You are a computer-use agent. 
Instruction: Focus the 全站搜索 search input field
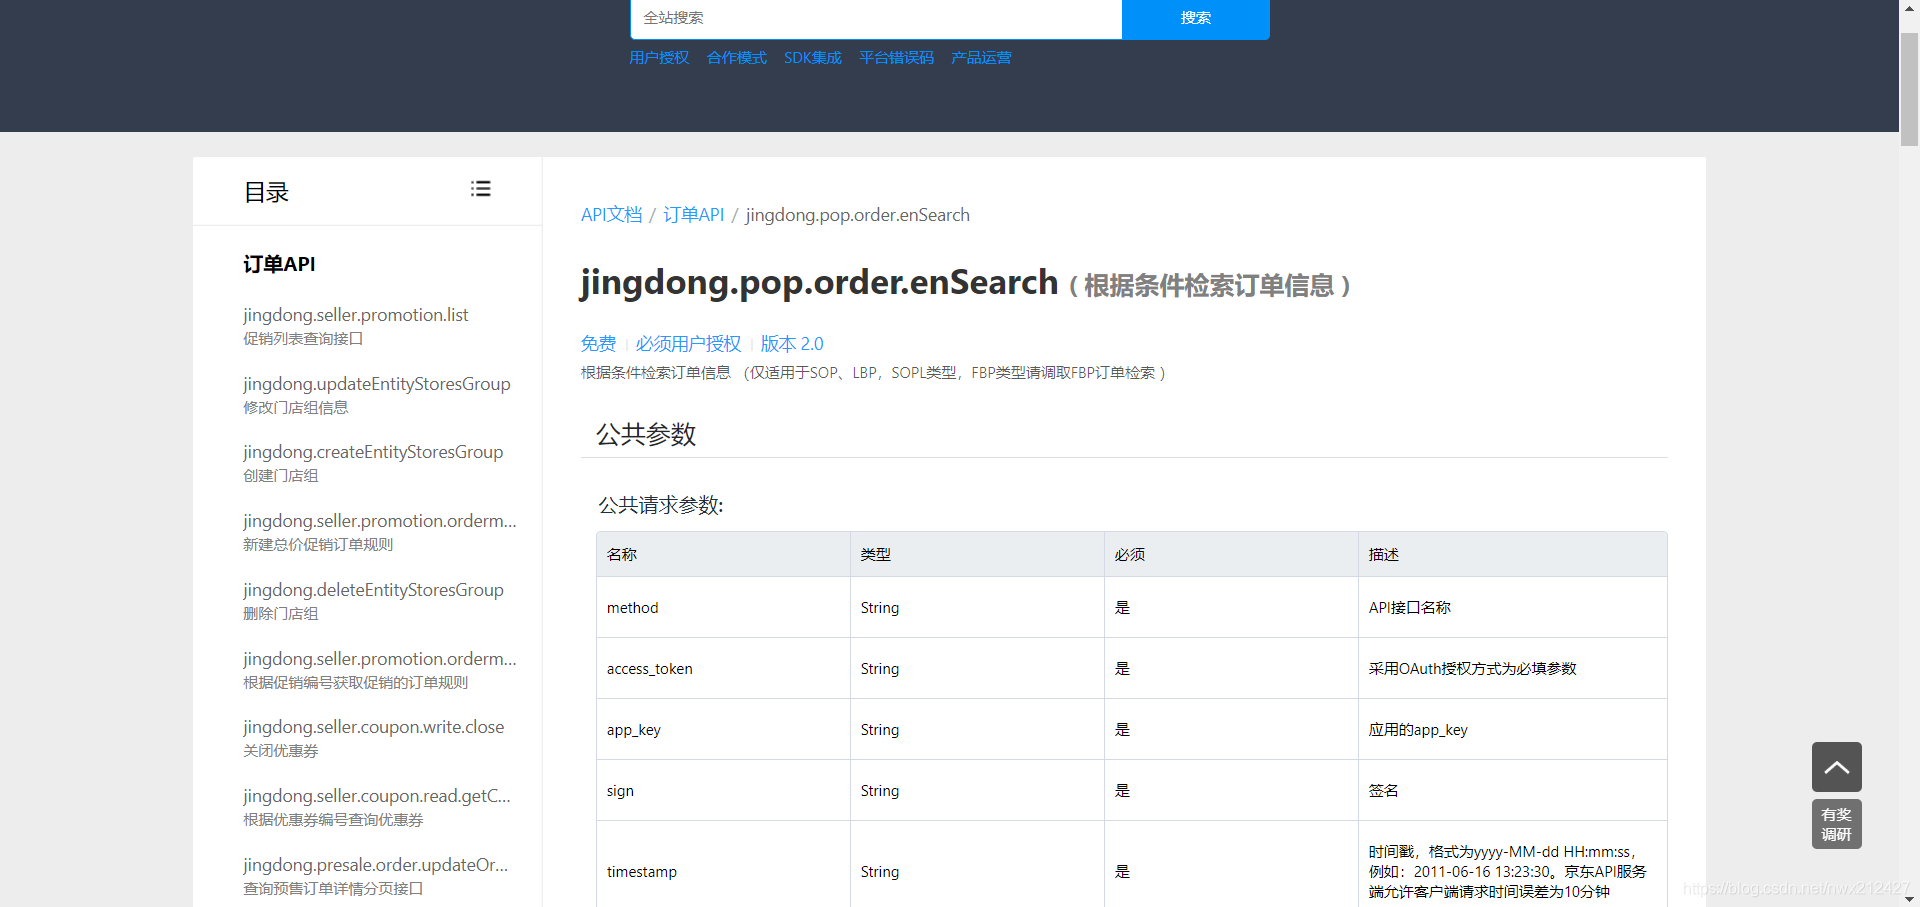click(876, 18)
